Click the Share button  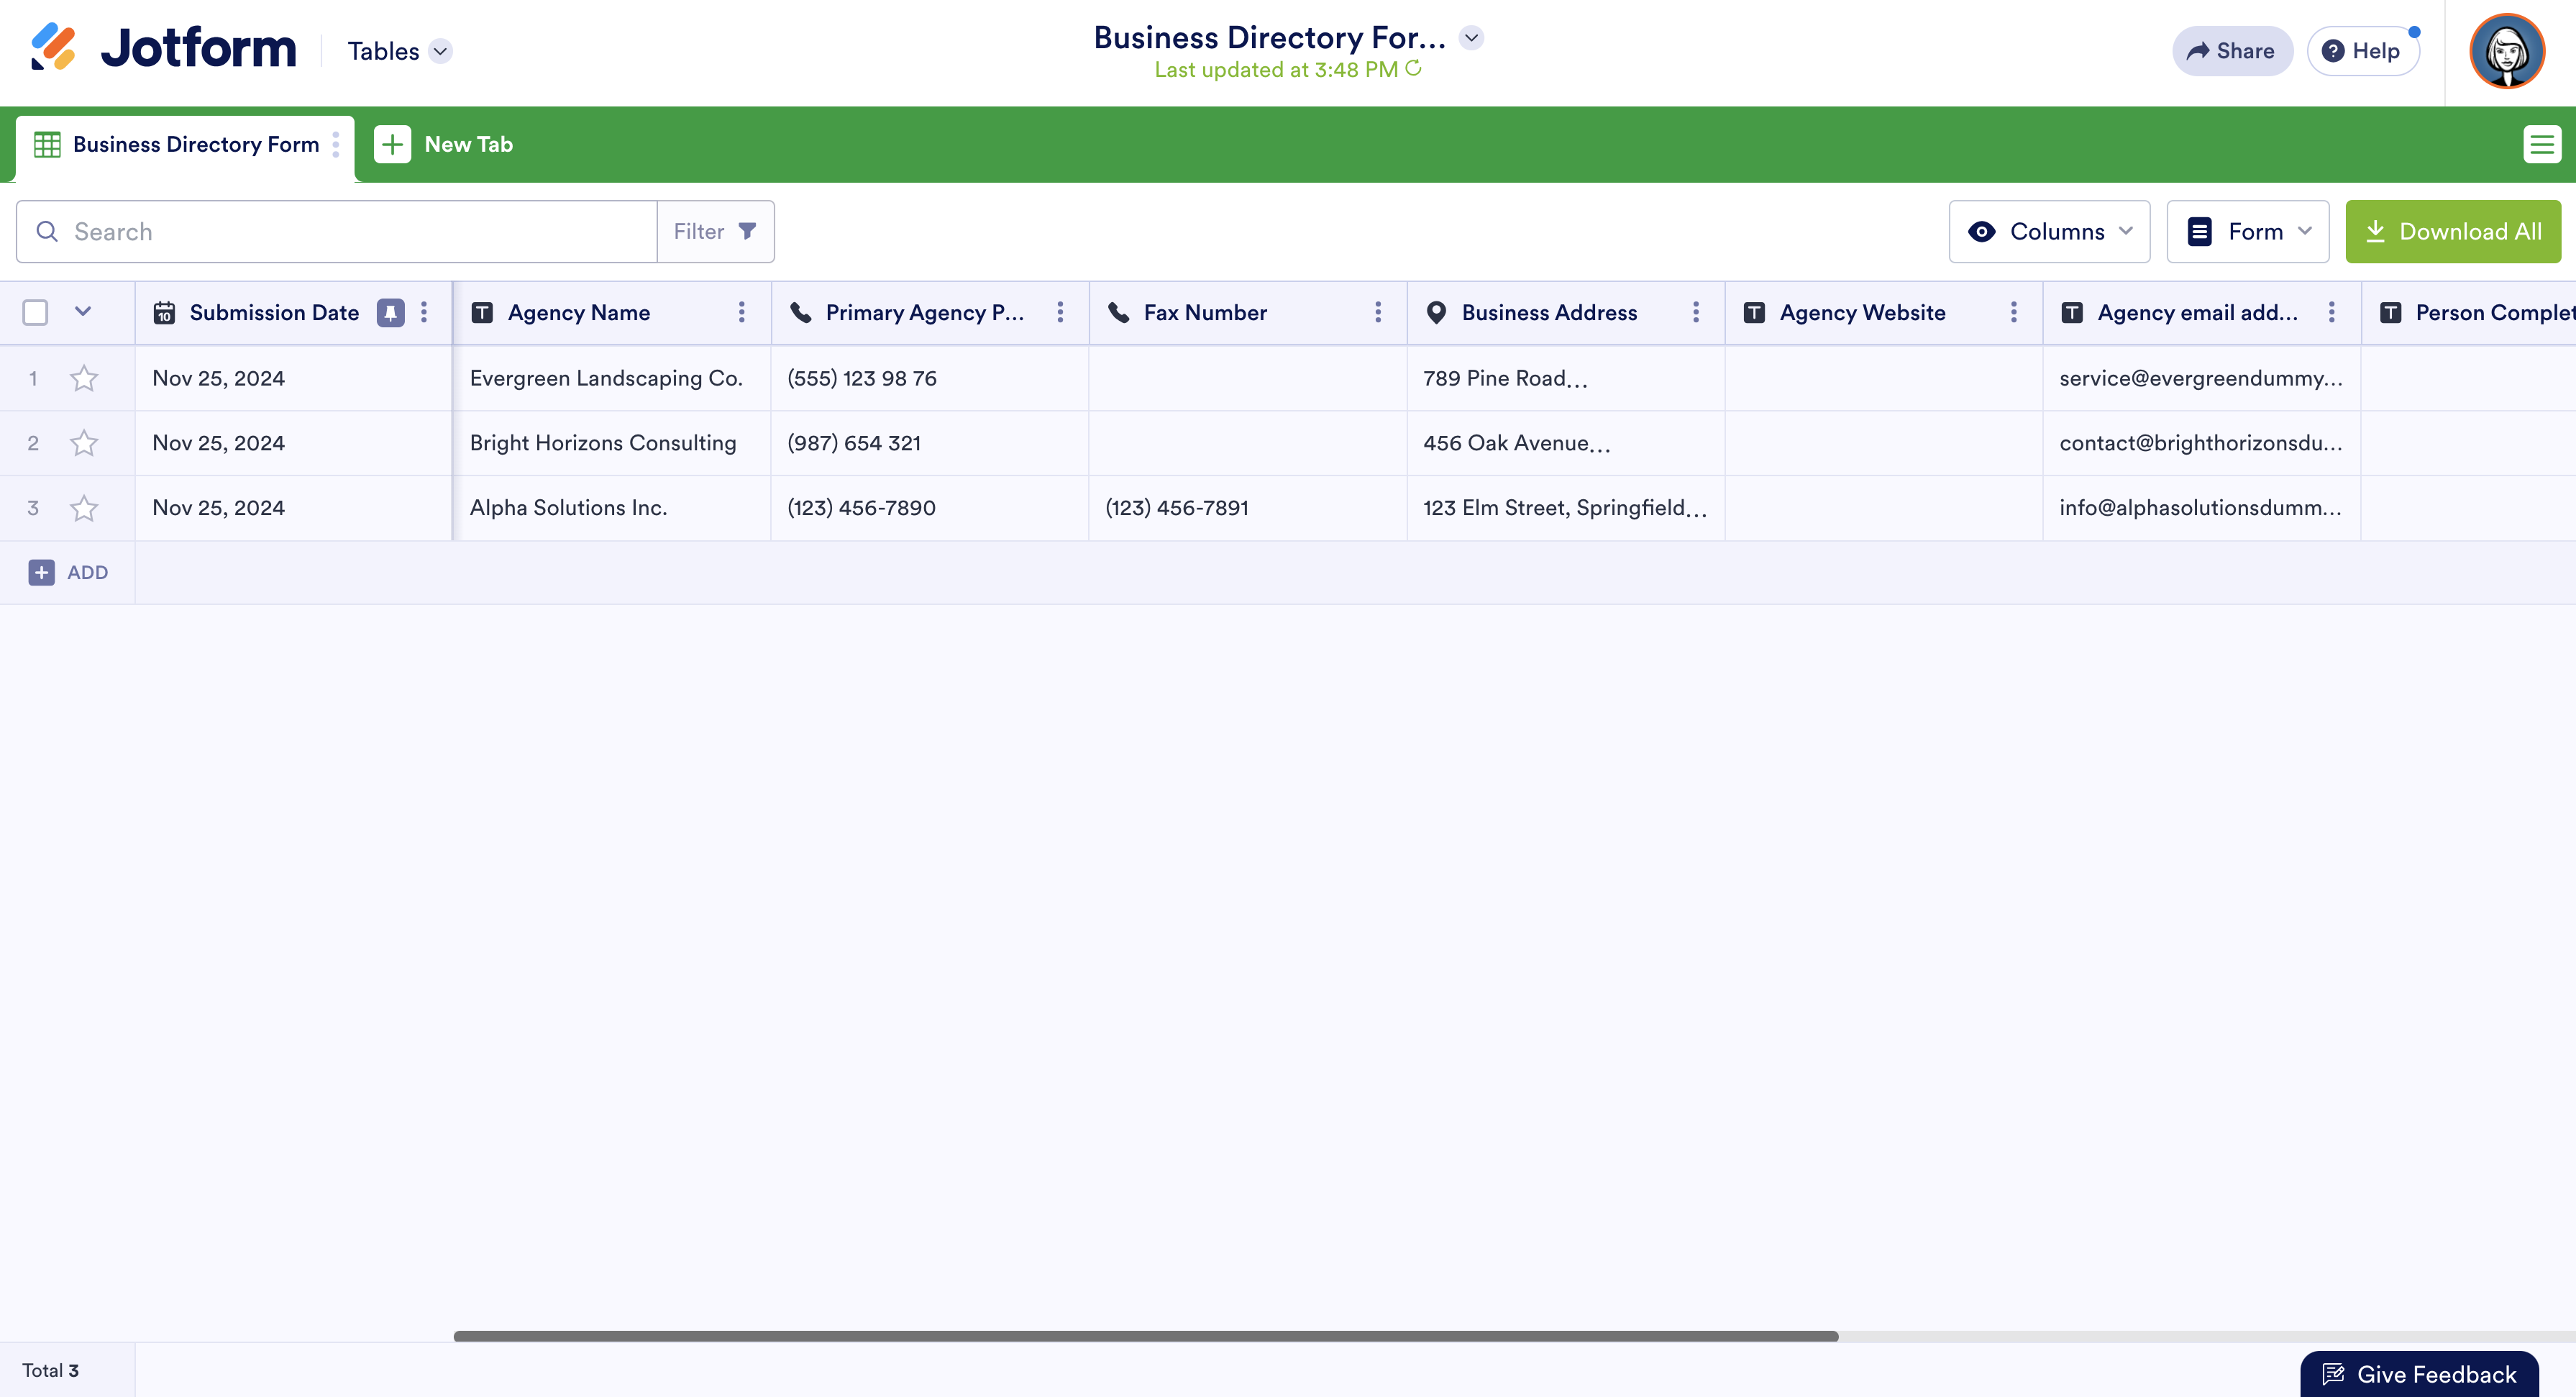[2231, 51]
